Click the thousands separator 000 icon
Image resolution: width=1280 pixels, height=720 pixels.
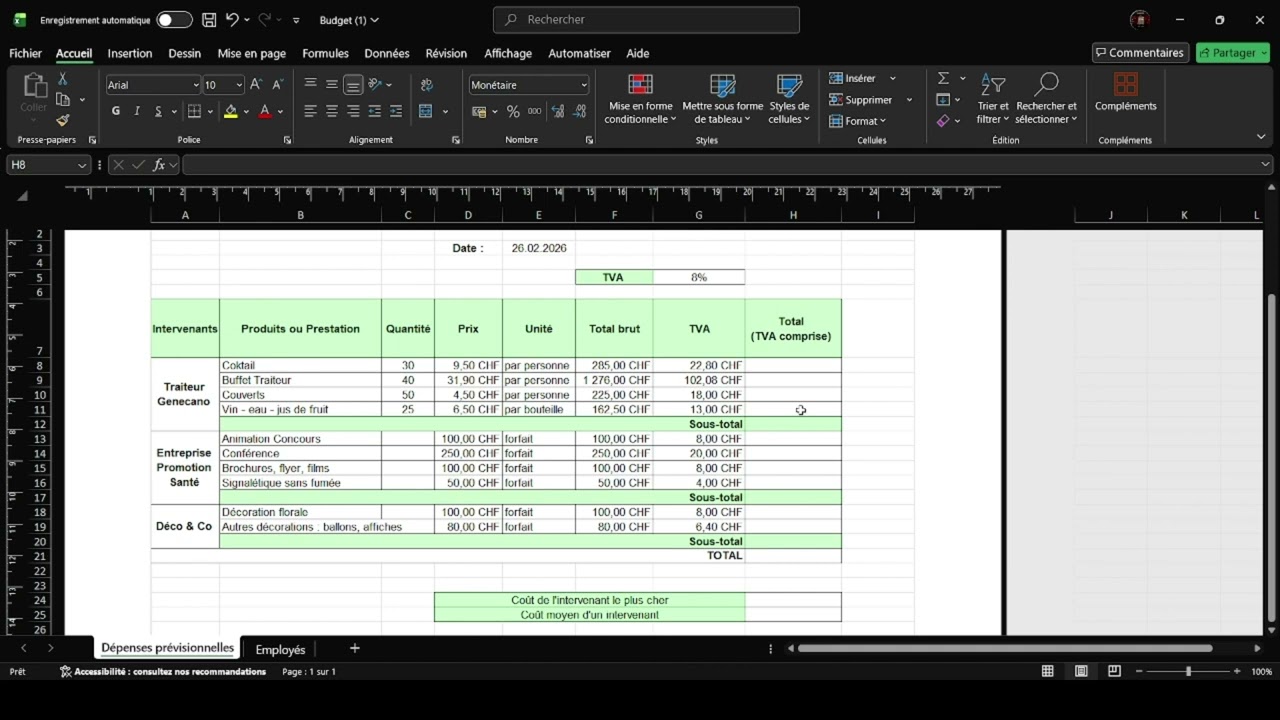tap(534, 112)
